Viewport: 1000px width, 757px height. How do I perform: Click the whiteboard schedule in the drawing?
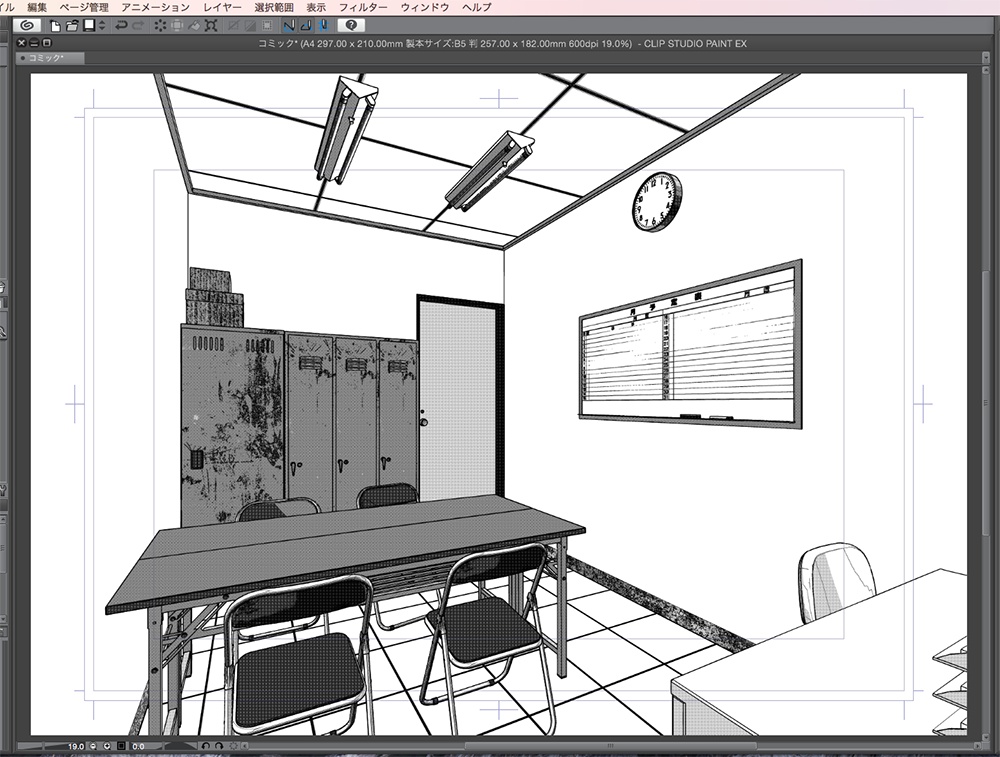[x=690, y=344]
